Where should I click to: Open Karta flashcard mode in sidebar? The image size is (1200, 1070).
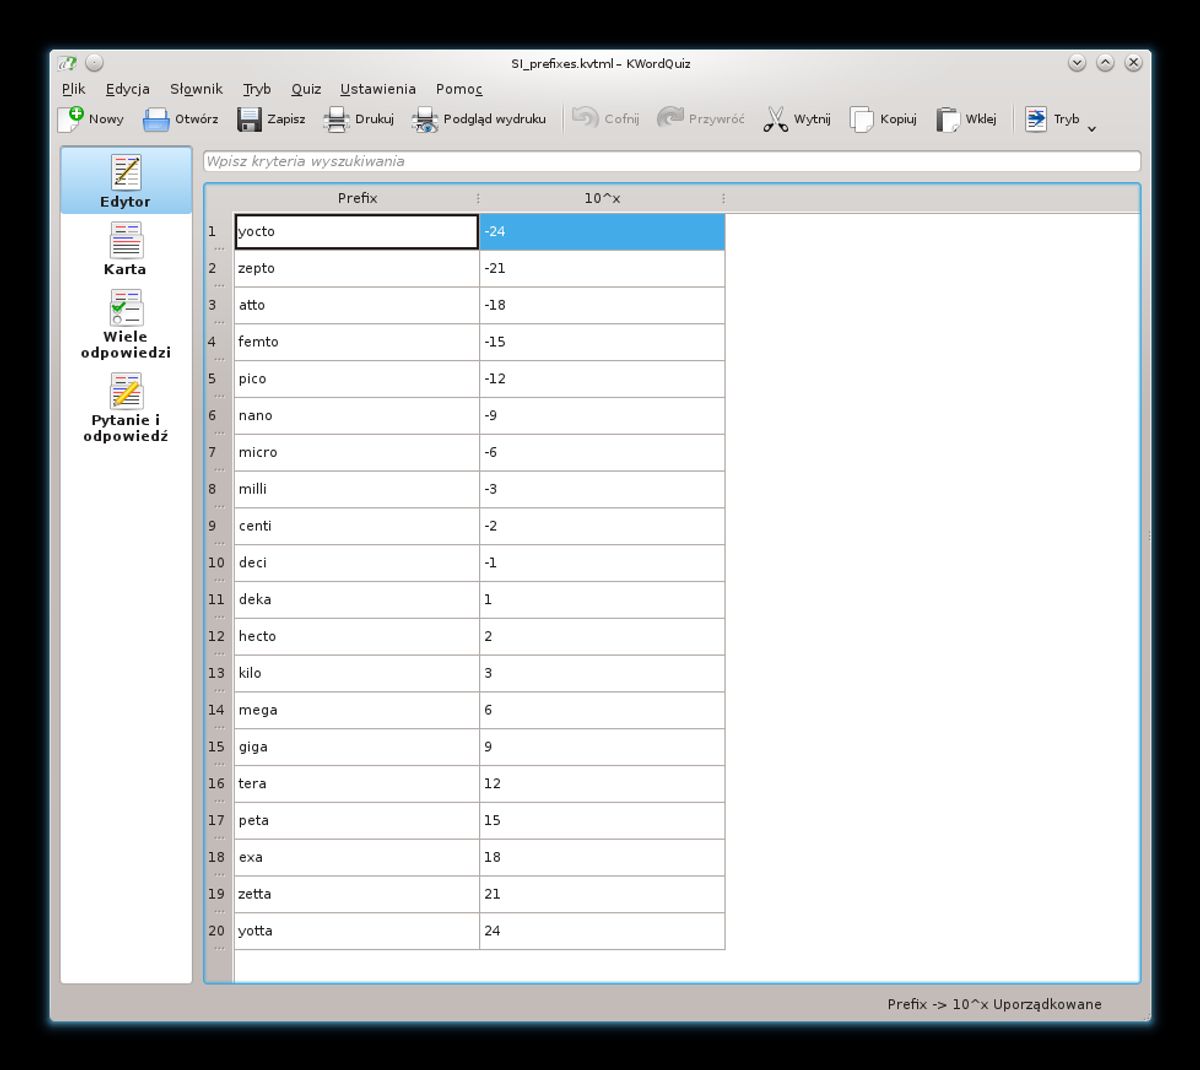pyautogui.click(x=126, y=249)
